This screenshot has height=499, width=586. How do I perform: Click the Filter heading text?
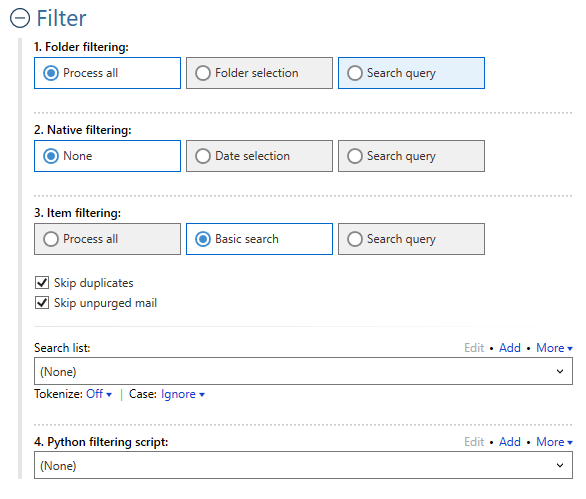pyautogui.click(x=61, y=18)
